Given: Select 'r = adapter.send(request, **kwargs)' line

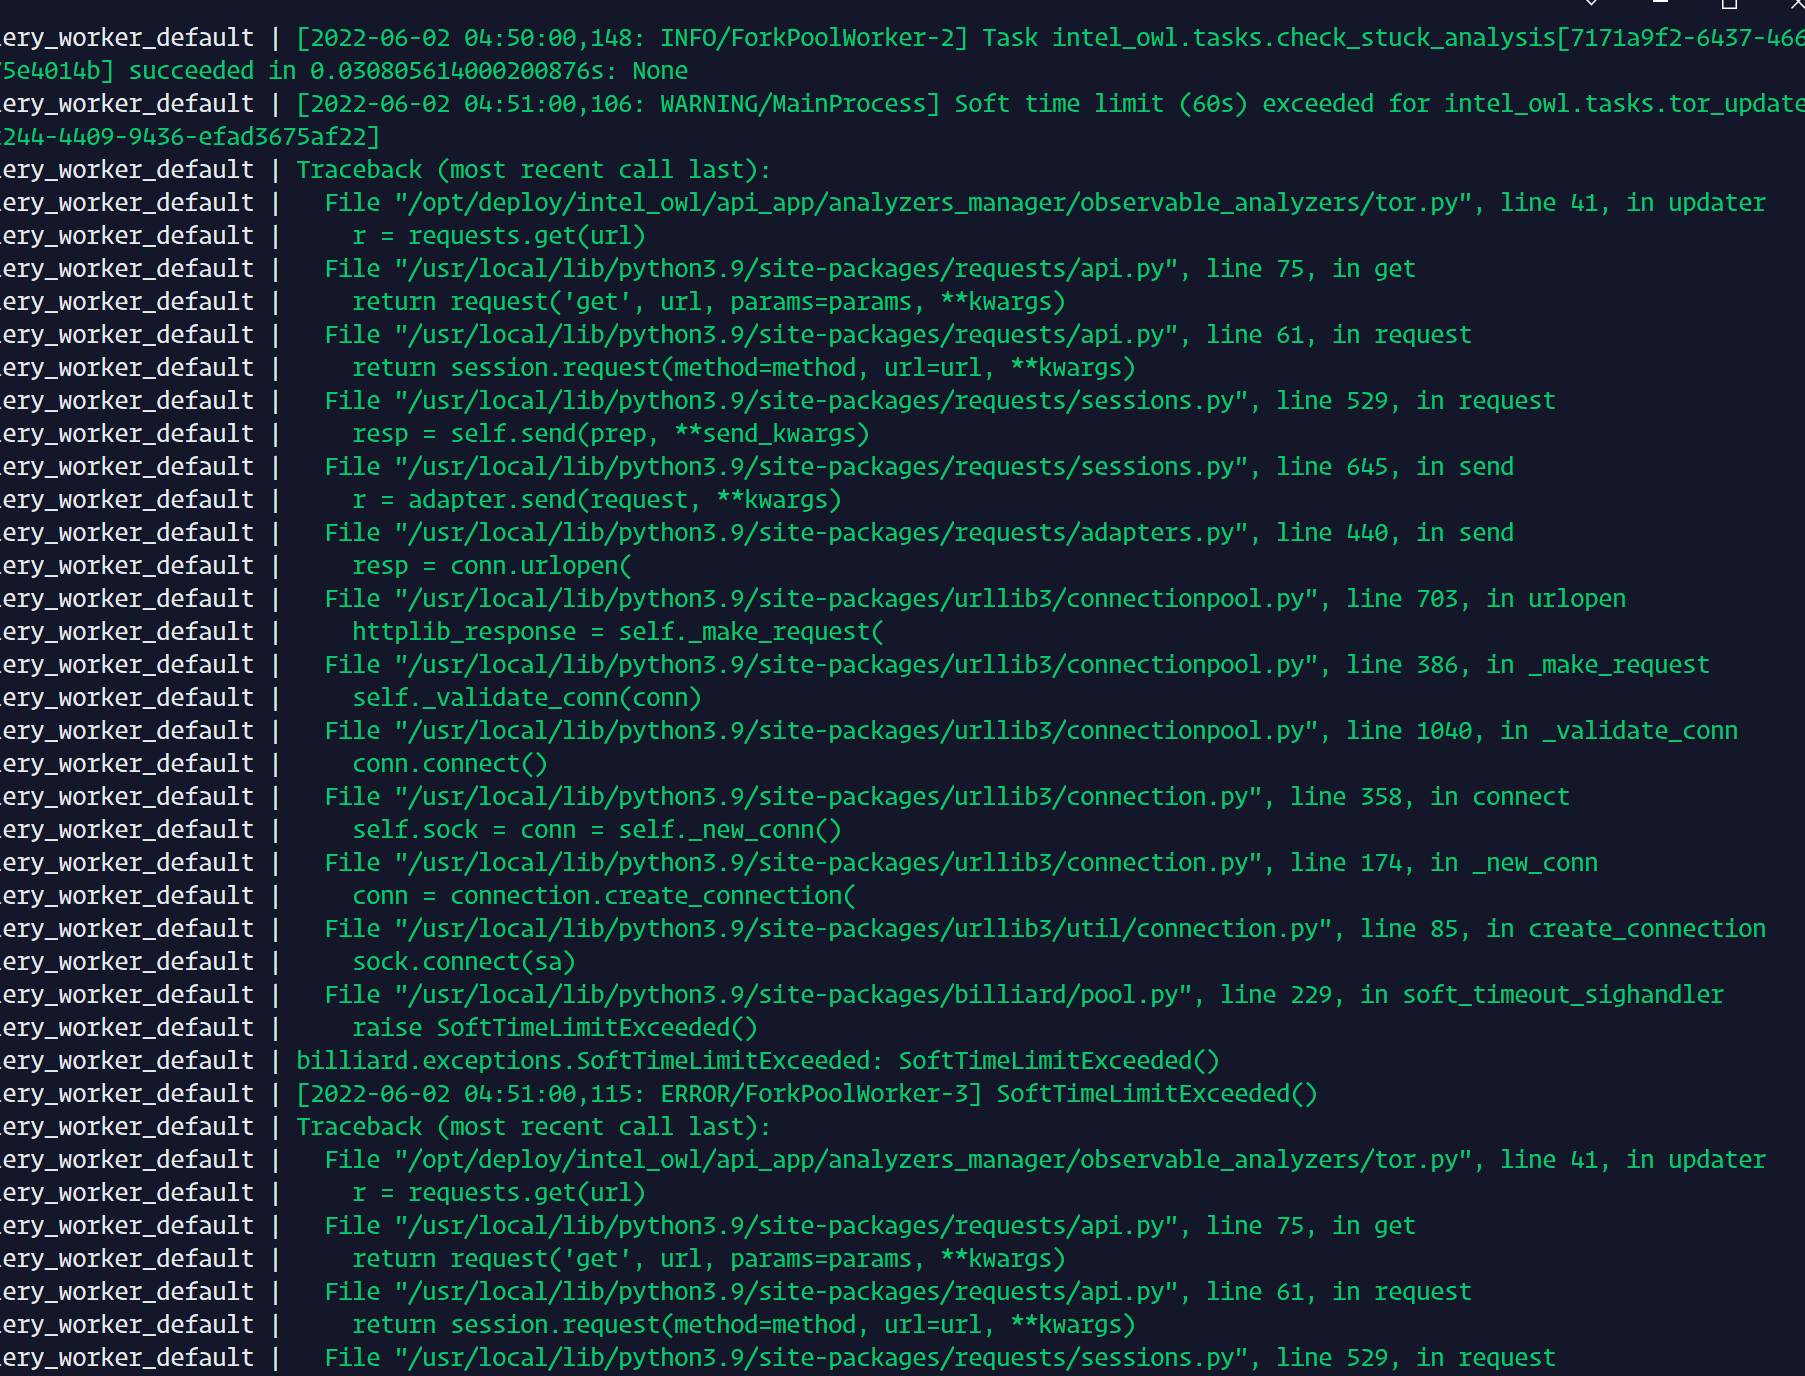Looking at the screenshot, I should pyautogui.click(x=596, y=500).
